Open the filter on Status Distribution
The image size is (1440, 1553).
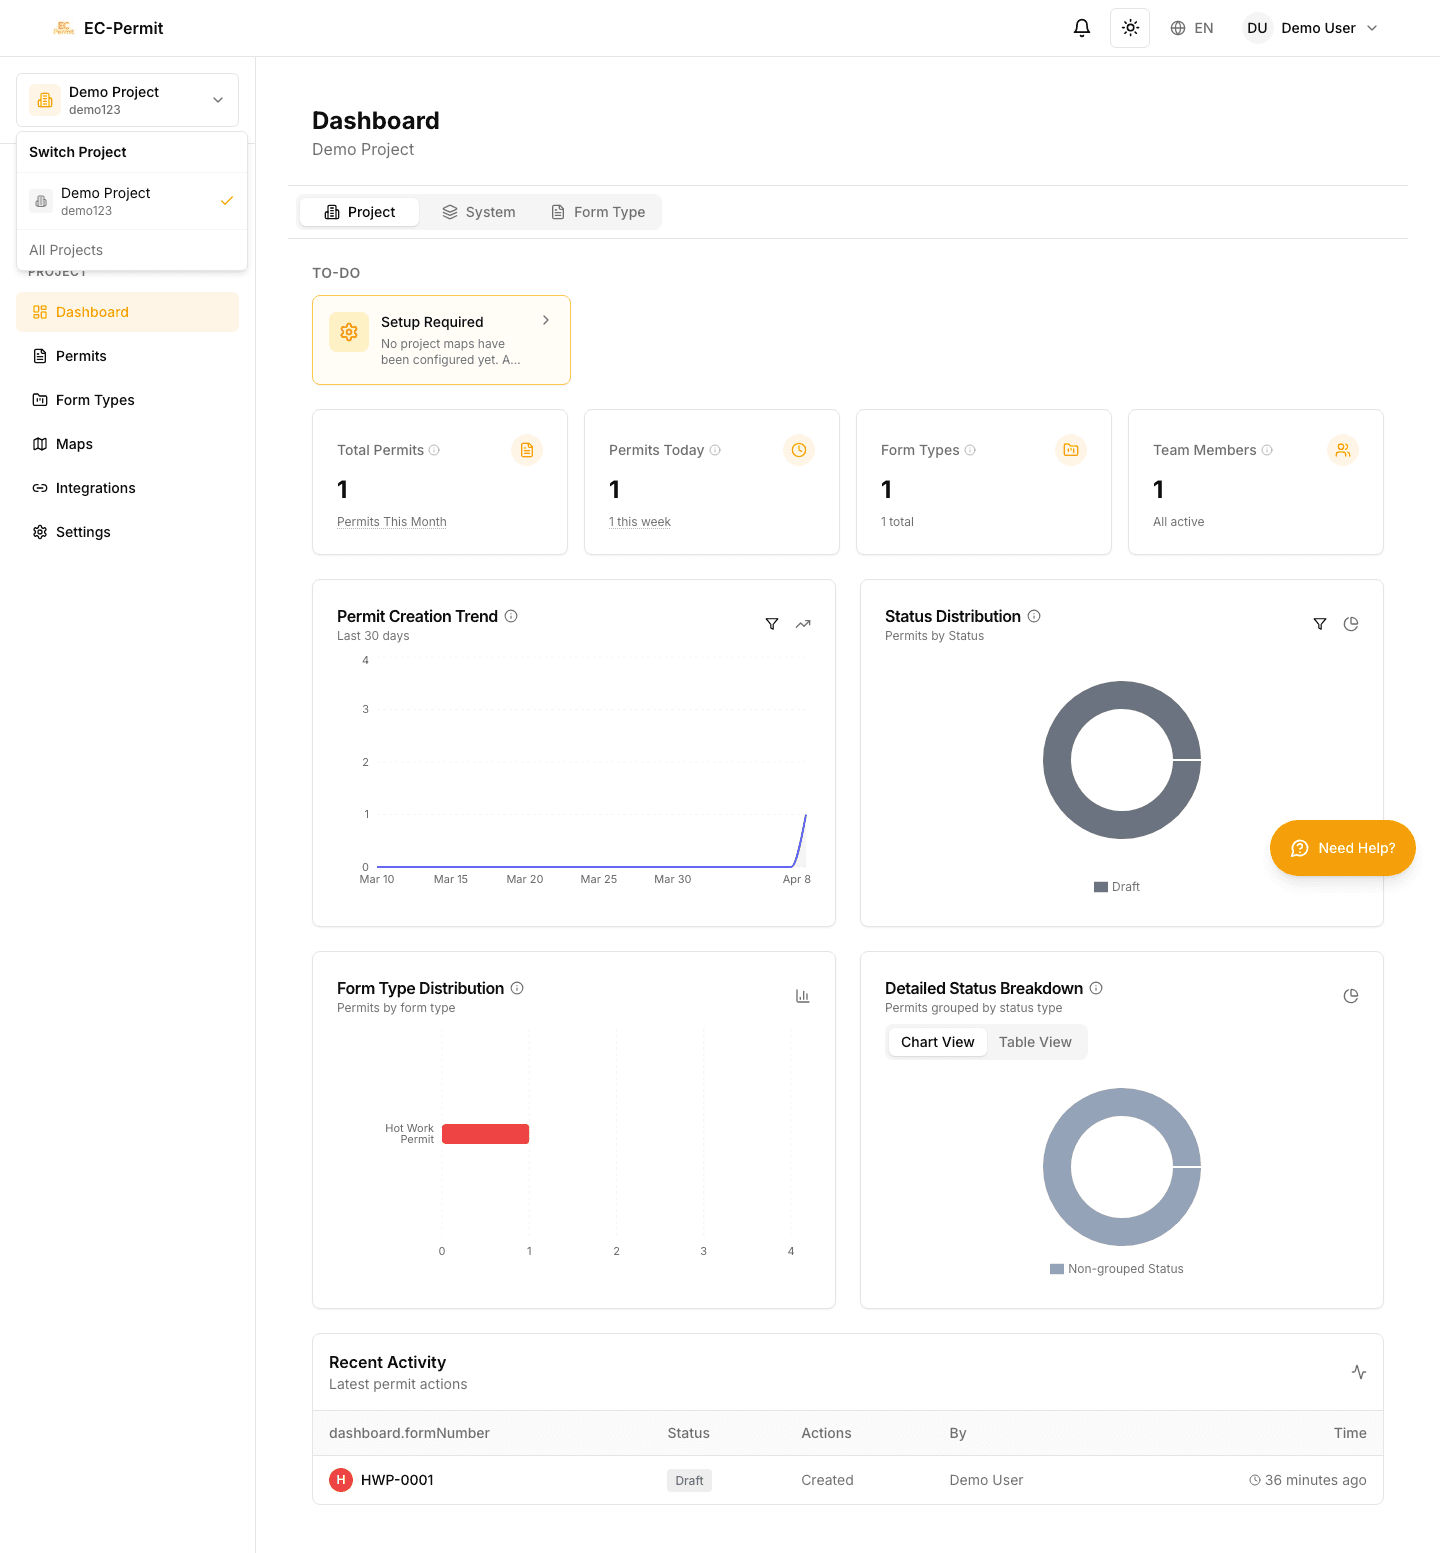[x=1319, y=623]
